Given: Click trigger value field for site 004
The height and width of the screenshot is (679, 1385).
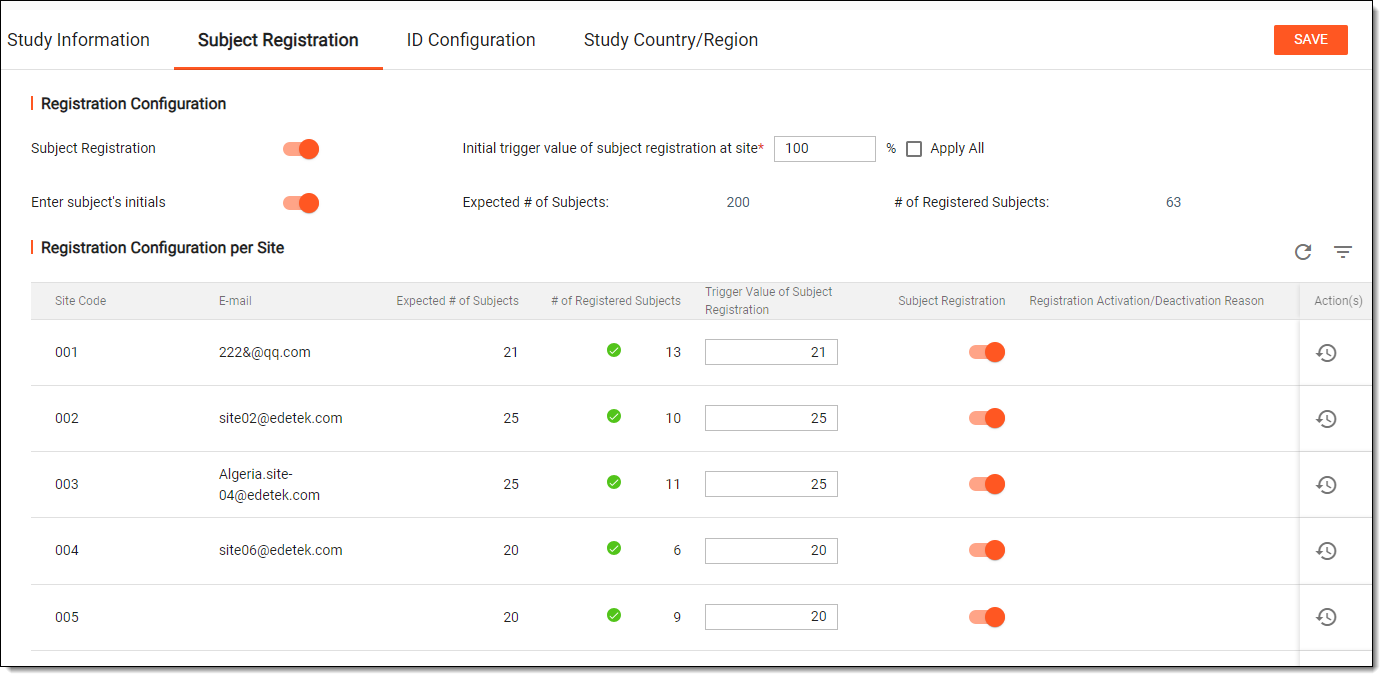Looking at the screenshot, I should [x=771, y=550].
